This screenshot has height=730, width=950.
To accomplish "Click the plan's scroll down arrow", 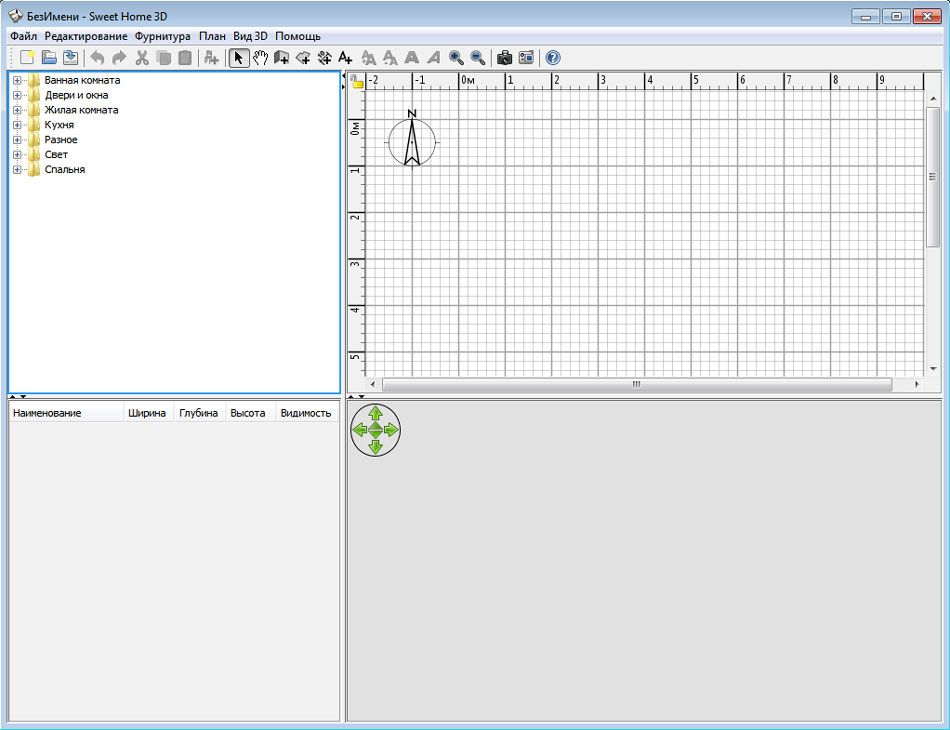I will click(932, 368).
